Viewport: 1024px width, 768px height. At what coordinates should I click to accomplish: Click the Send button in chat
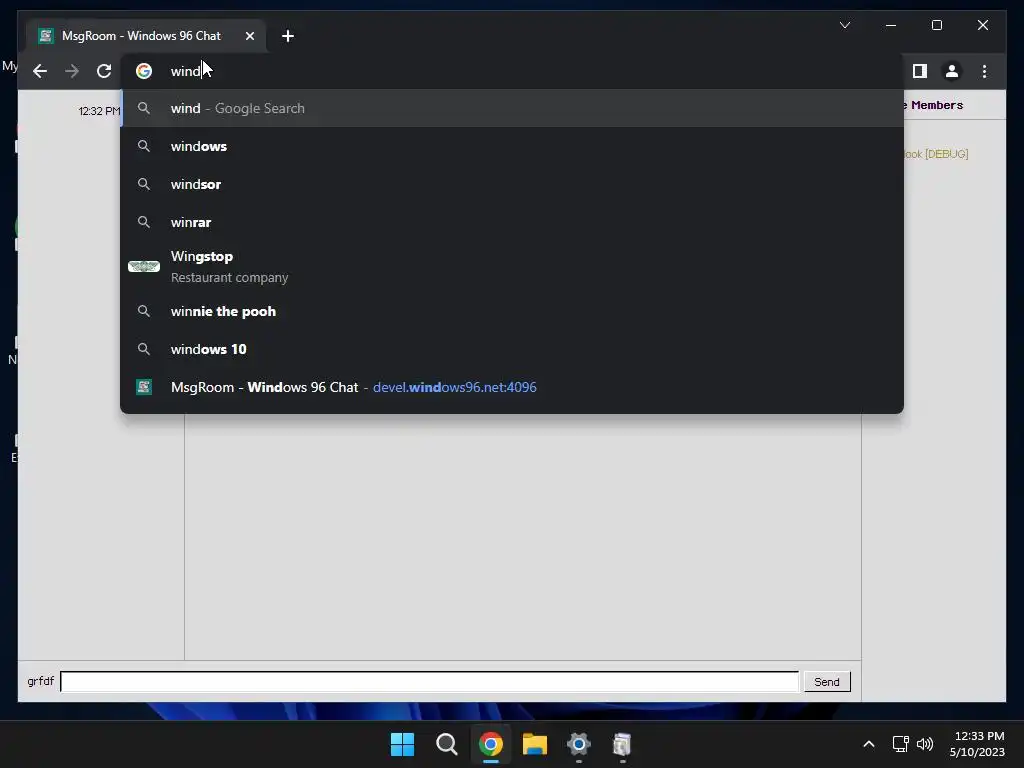pyautogui.click(x=827, y=682)
